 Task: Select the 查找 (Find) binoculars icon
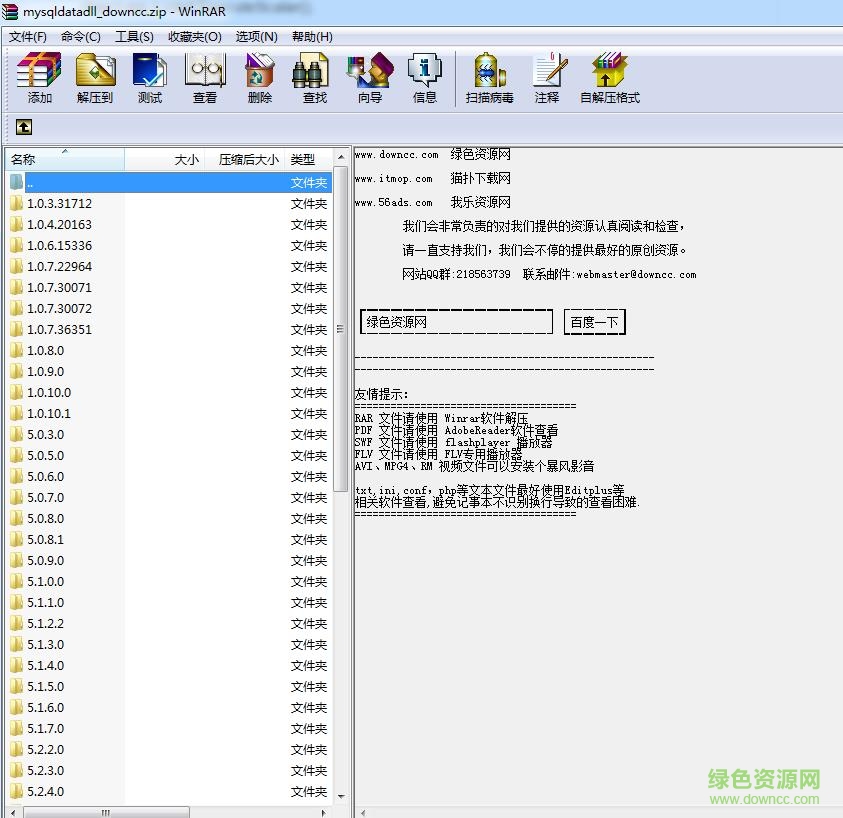point(312,75)
